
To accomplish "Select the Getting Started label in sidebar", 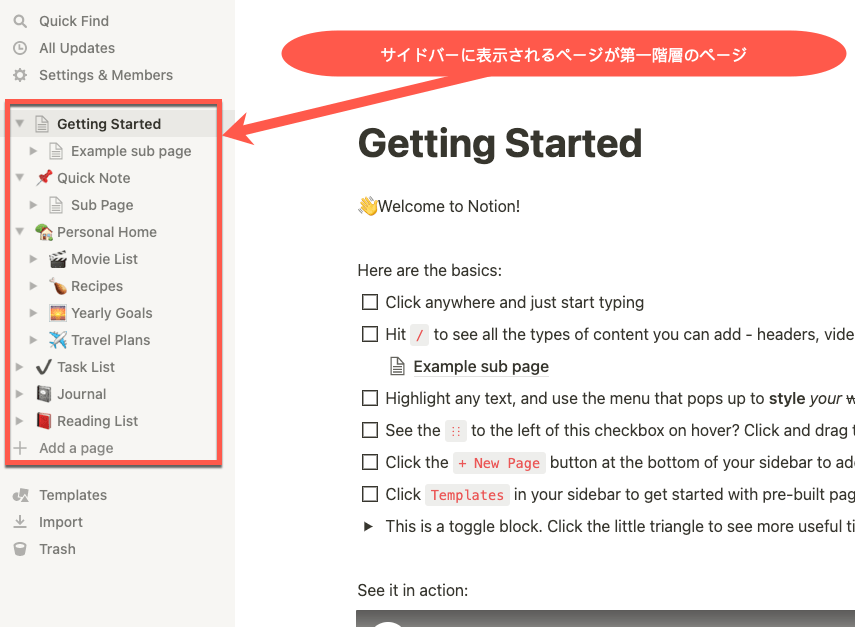I will (x=109, y=124).
